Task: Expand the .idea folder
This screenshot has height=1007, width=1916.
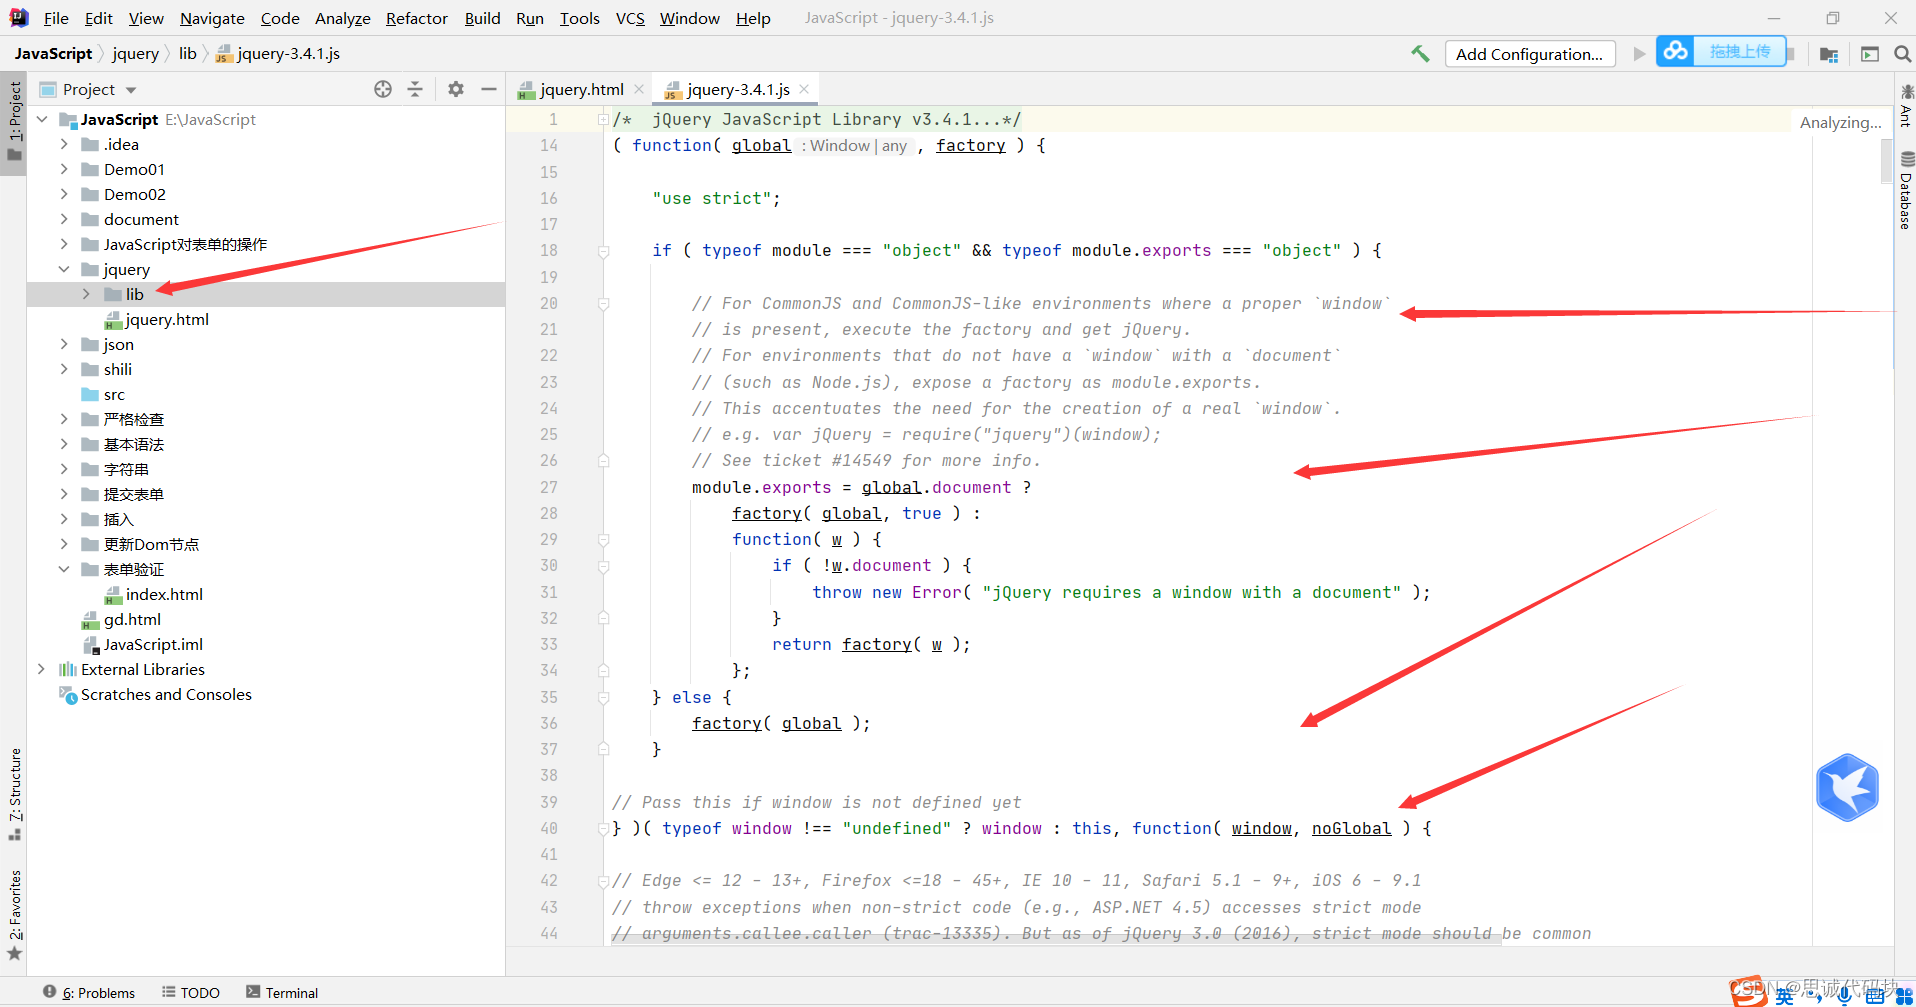Action: tap(64, 144)
